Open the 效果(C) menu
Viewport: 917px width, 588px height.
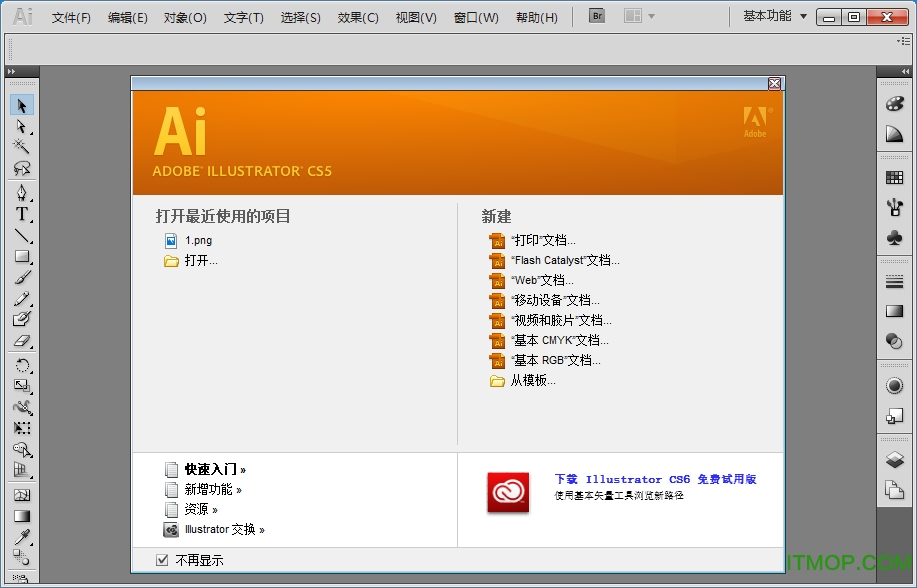coord(358,18)
